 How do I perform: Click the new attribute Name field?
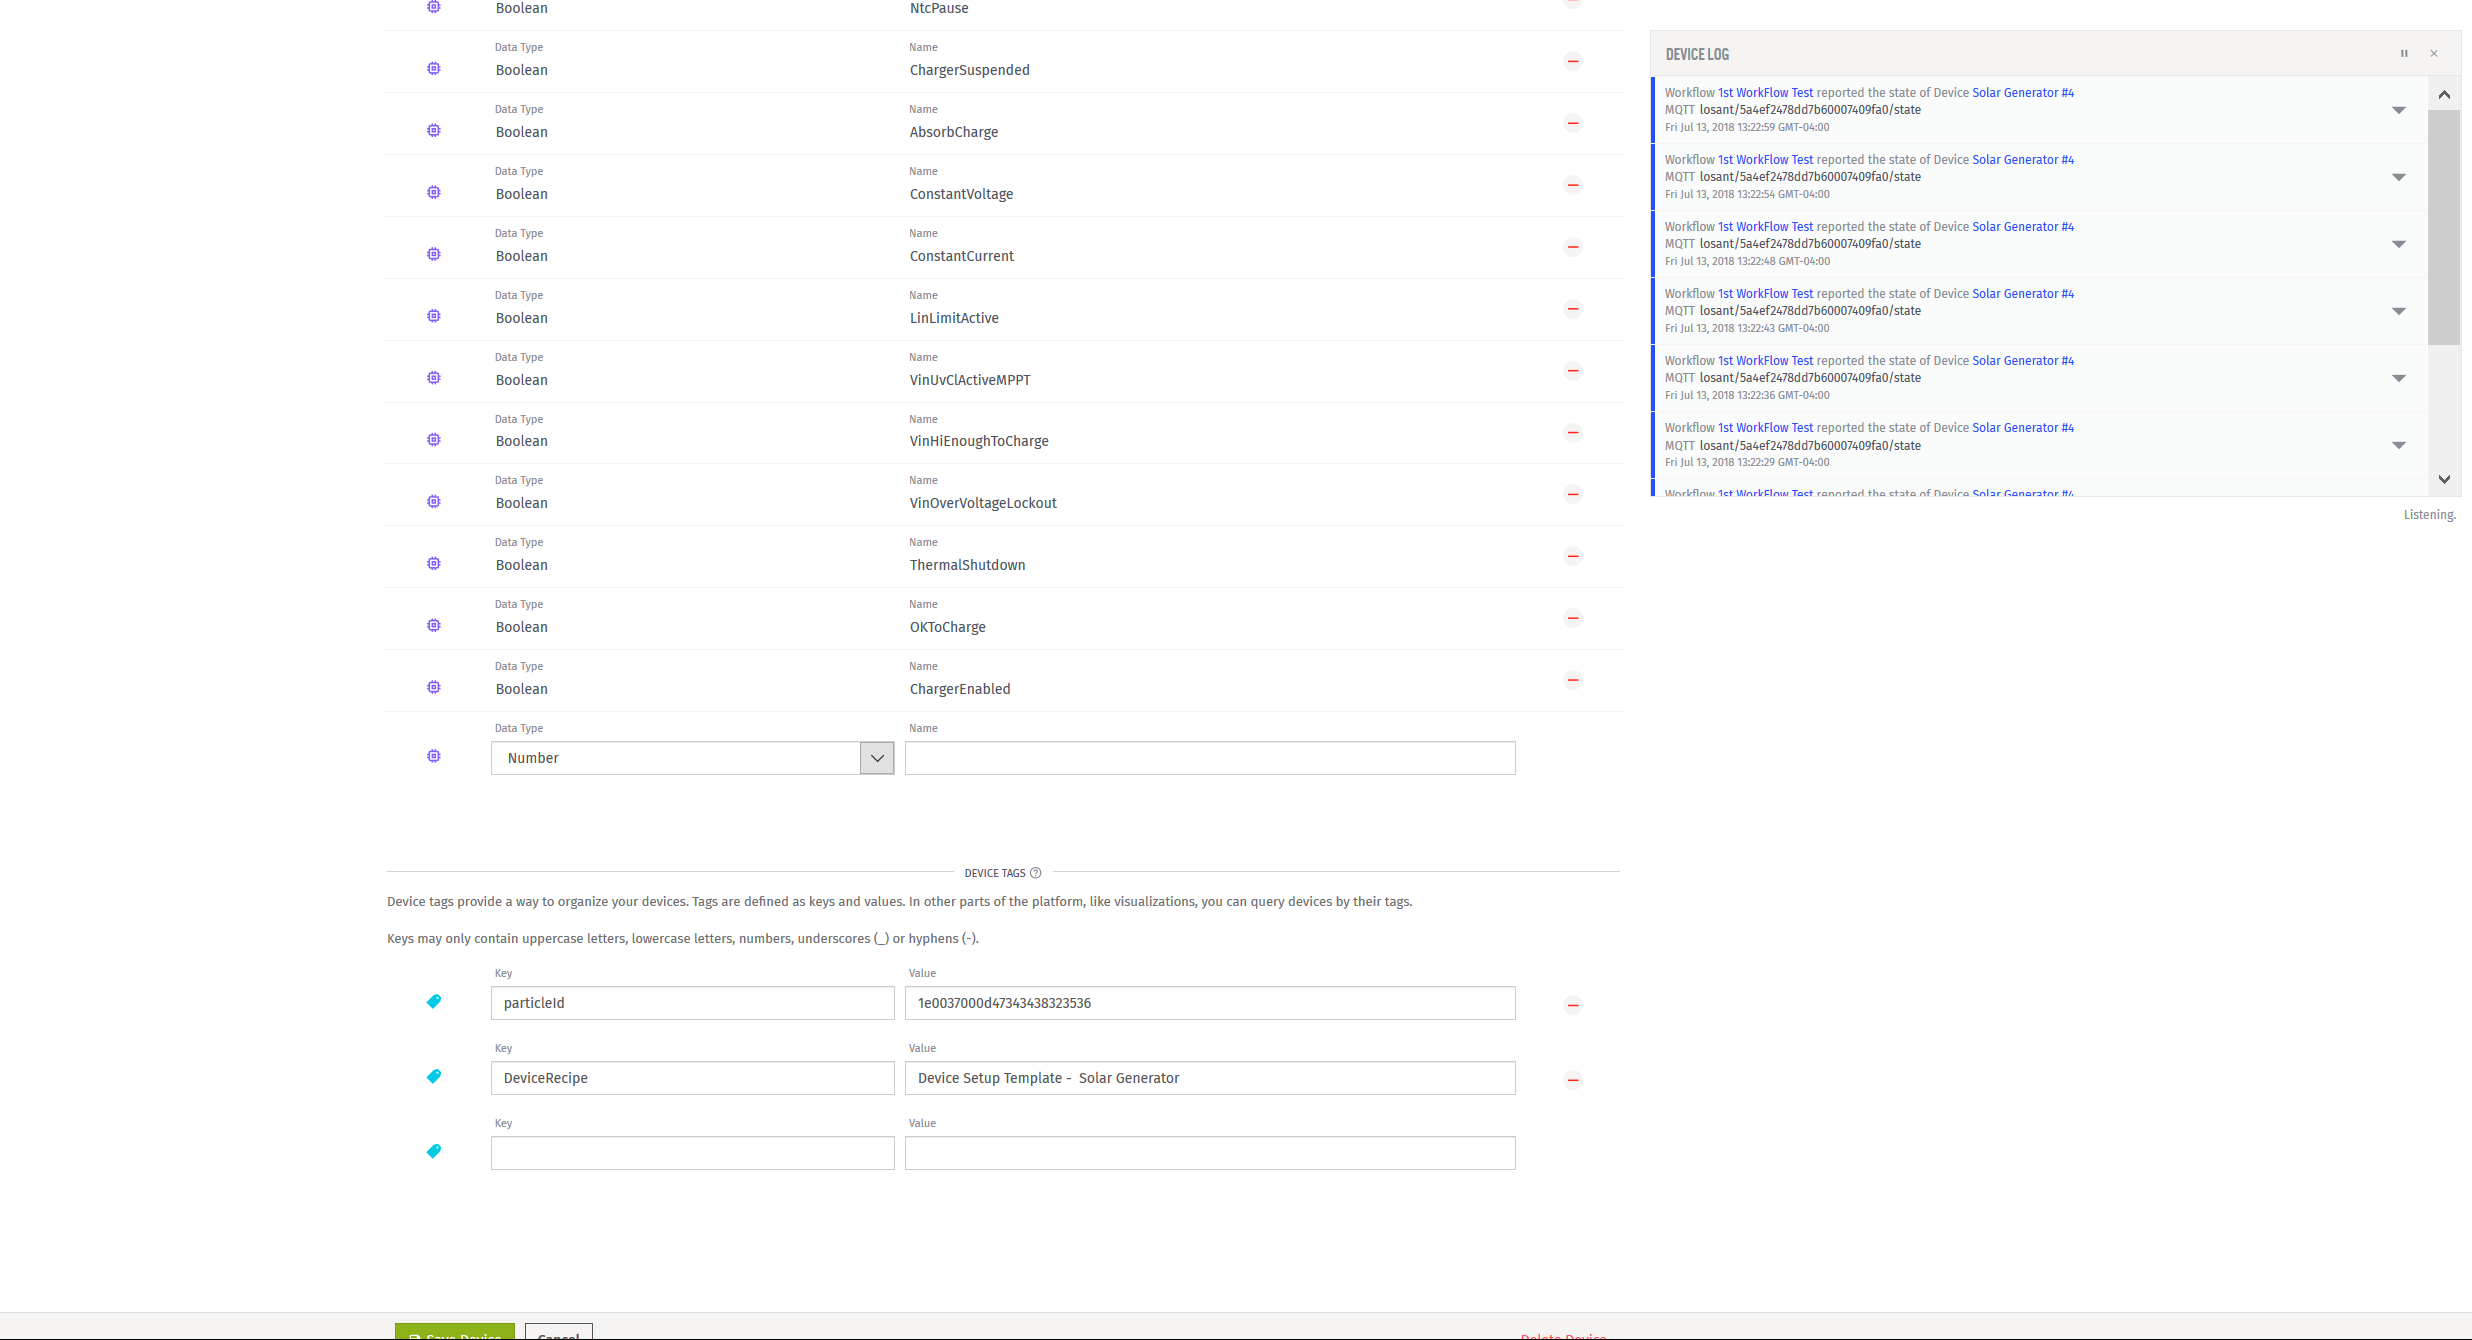pos(1210,758)
